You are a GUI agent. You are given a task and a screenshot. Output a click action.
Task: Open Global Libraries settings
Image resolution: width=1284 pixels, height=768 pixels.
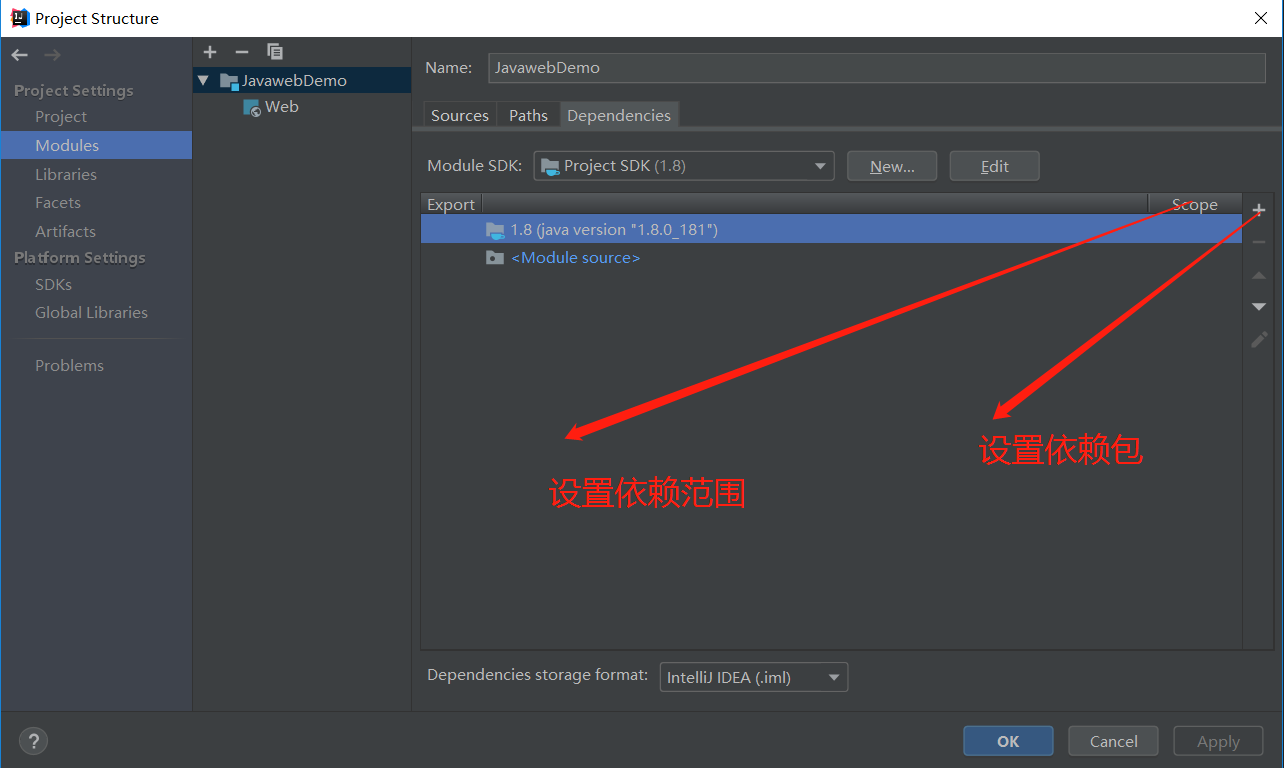91,312
